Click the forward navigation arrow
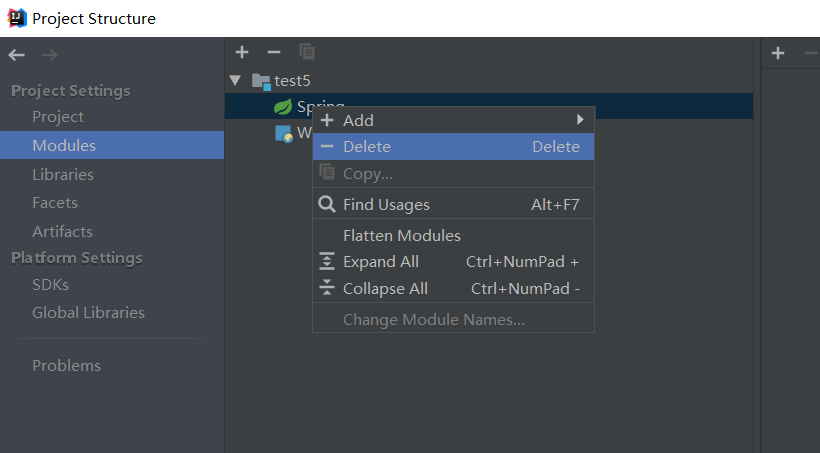The image size is (820, 453). pyautogui.click(x=49, y=56)
